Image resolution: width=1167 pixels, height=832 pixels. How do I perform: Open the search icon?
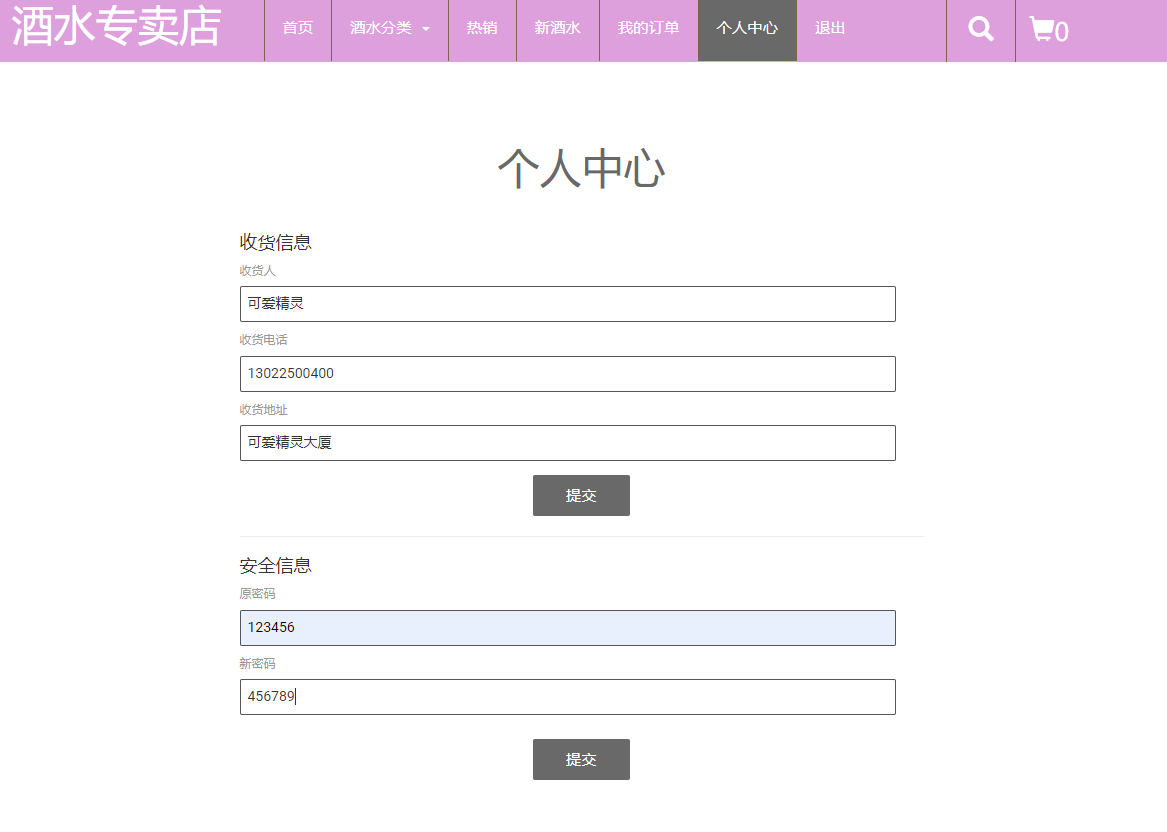pyautogui.click(x=980, y=28)
